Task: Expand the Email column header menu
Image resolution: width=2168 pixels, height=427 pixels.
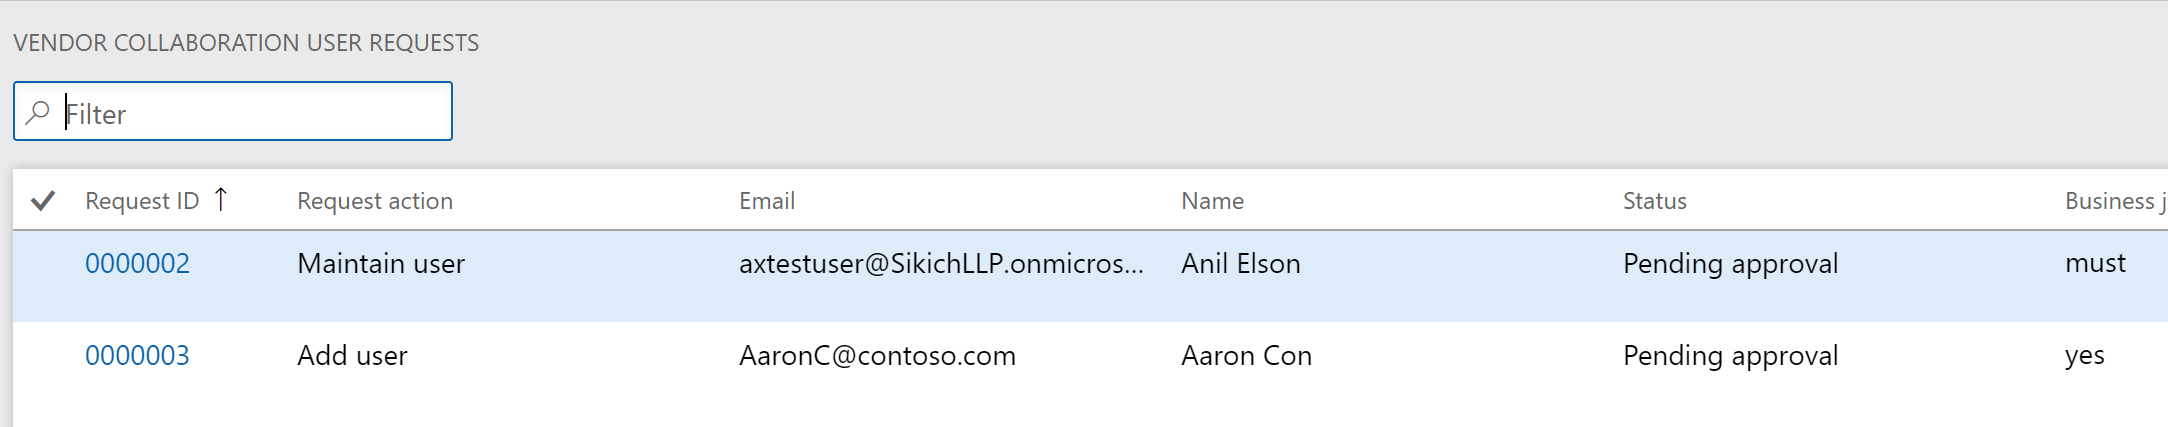Action: coord(767,201)
